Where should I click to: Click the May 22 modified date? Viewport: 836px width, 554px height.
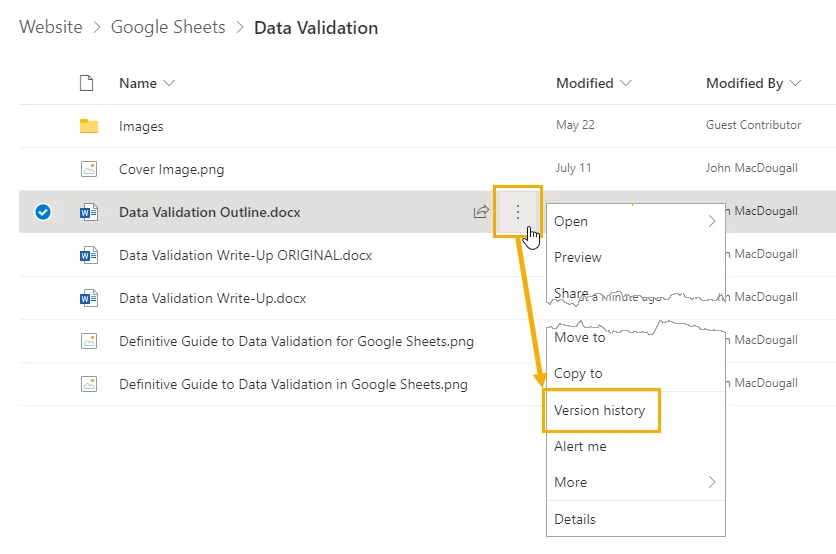(x=575, y=125)
